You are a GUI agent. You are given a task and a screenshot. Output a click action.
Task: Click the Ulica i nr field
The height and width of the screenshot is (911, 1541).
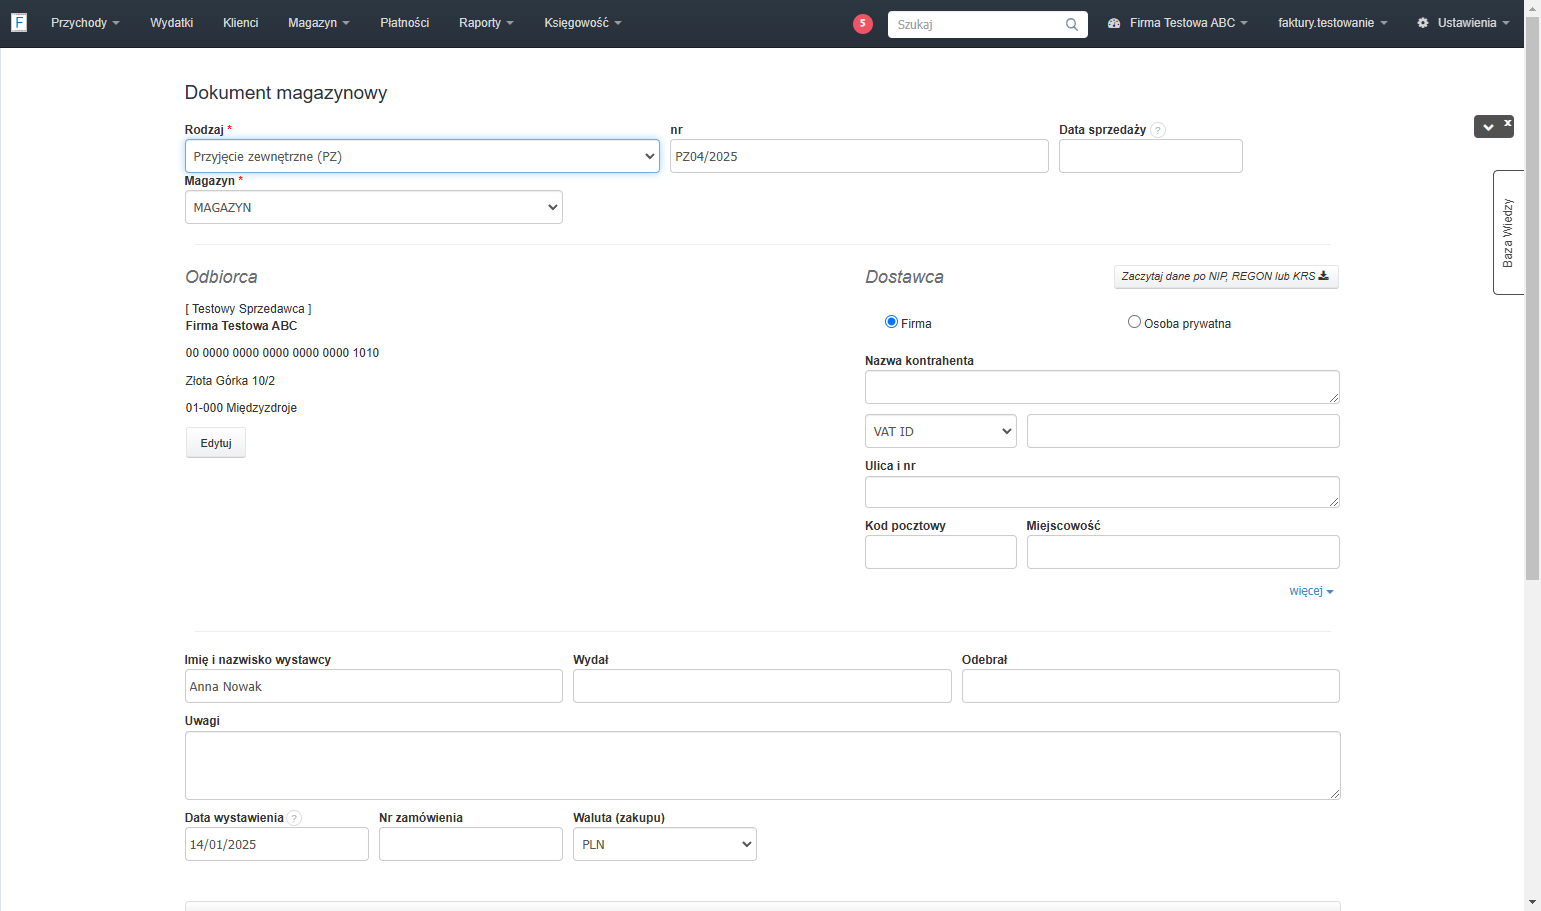tap(1102, 492)
